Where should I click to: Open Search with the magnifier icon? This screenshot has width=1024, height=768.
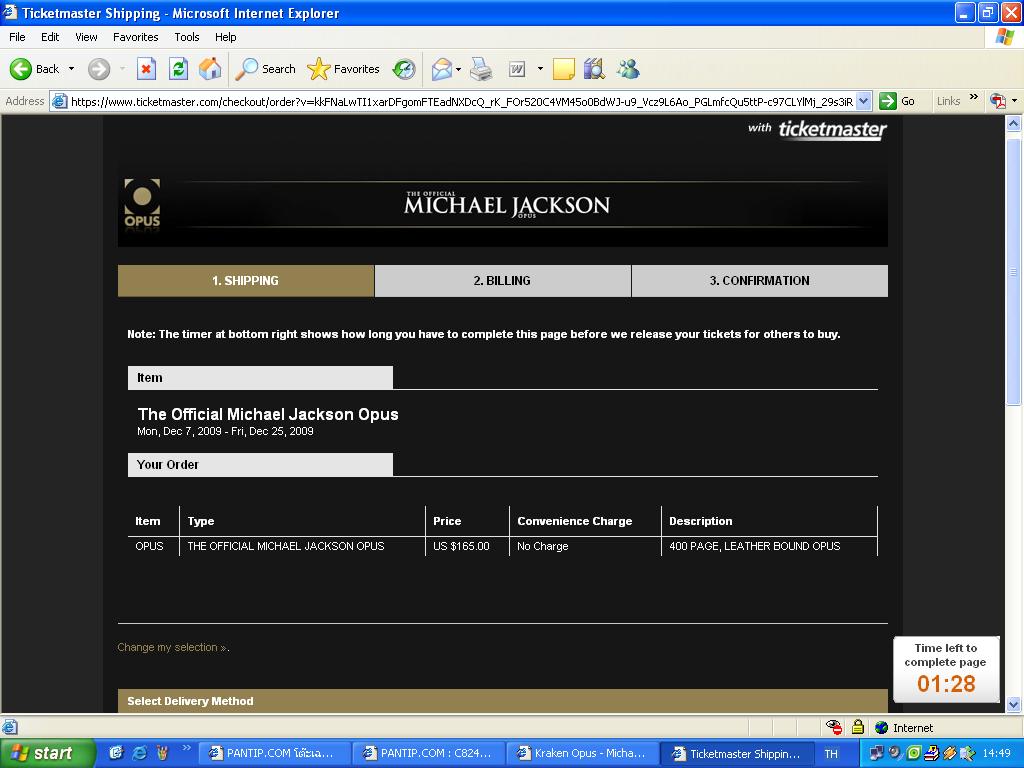point(265,69)
